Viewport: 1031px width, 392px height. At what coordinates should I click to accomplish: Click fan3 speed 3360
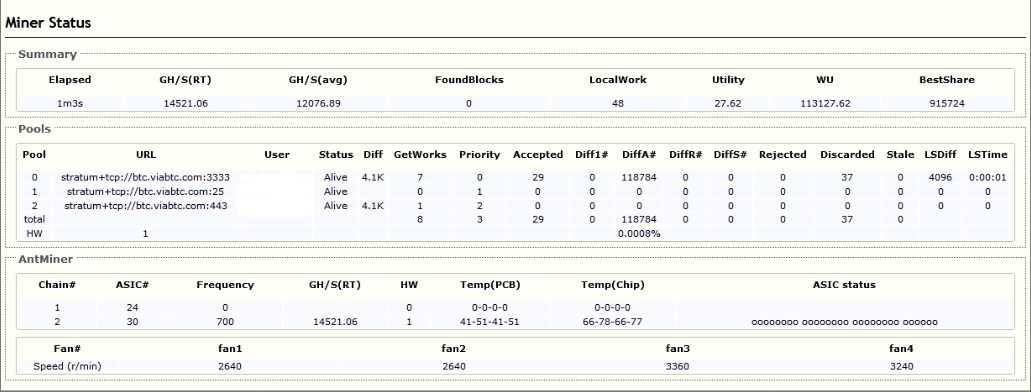coord(677,366)
